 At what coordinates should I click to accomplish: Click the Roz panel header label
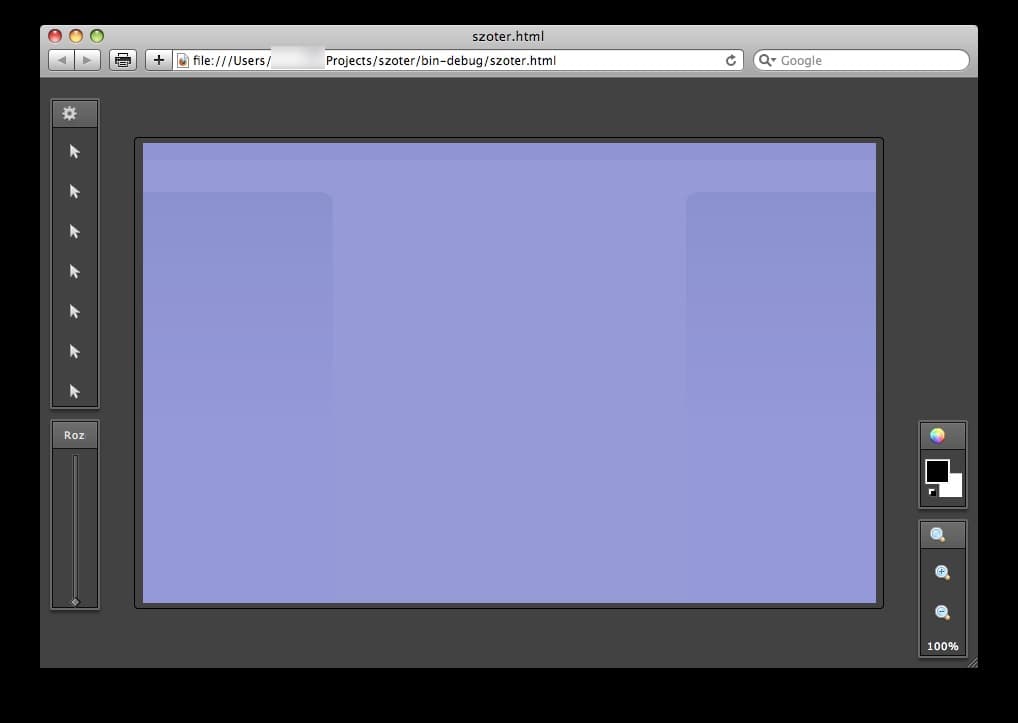(x=74, y=435)
